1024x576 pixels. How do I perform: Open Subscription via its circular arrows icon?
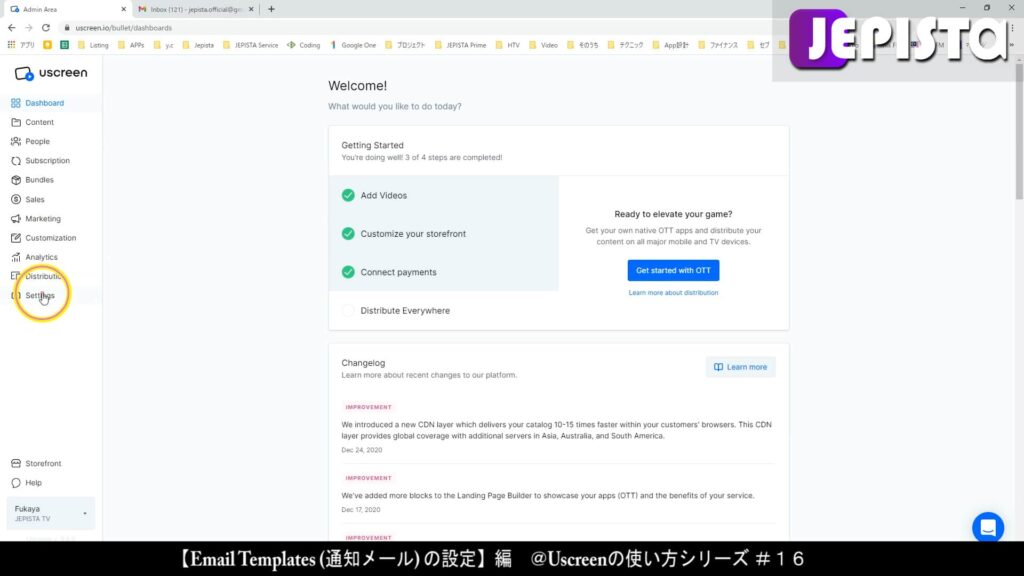point(16,161)
